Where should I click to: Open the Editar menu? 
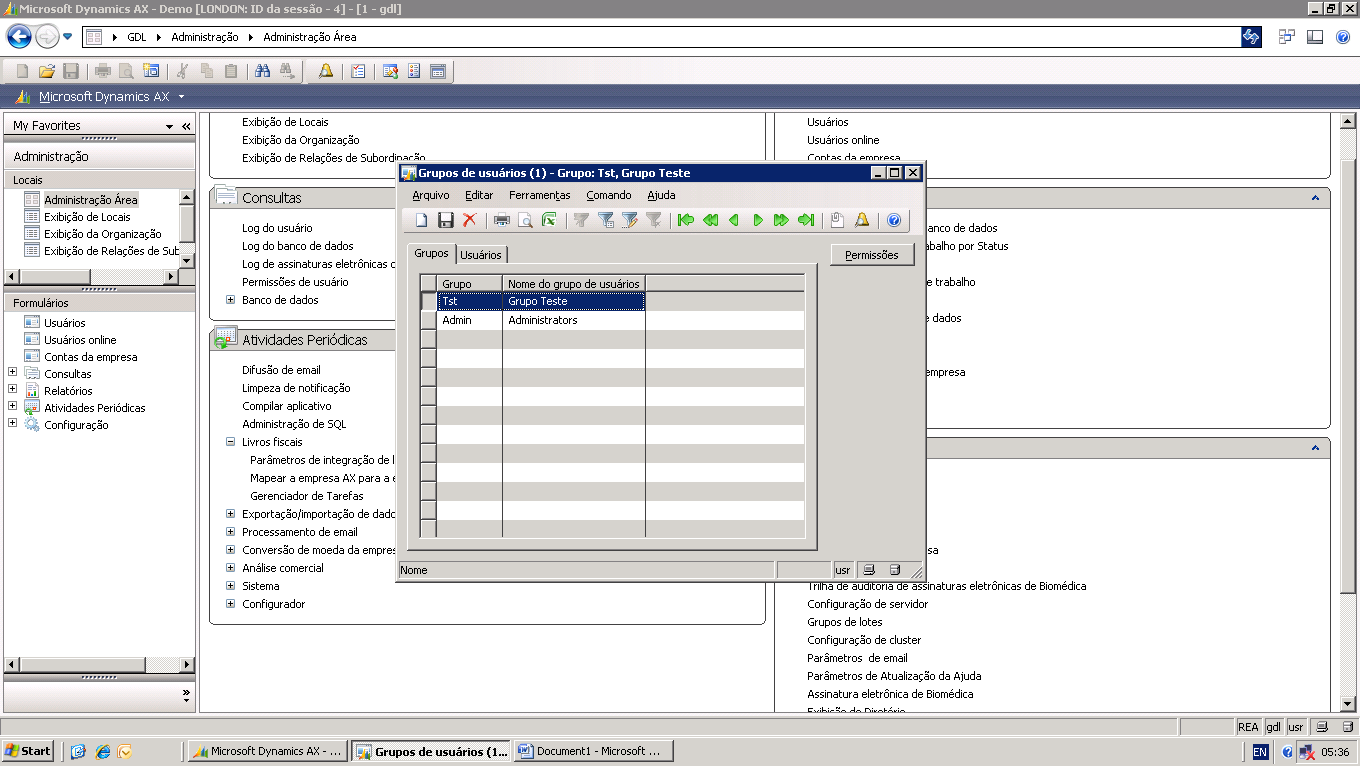click(x=479, y=195)
